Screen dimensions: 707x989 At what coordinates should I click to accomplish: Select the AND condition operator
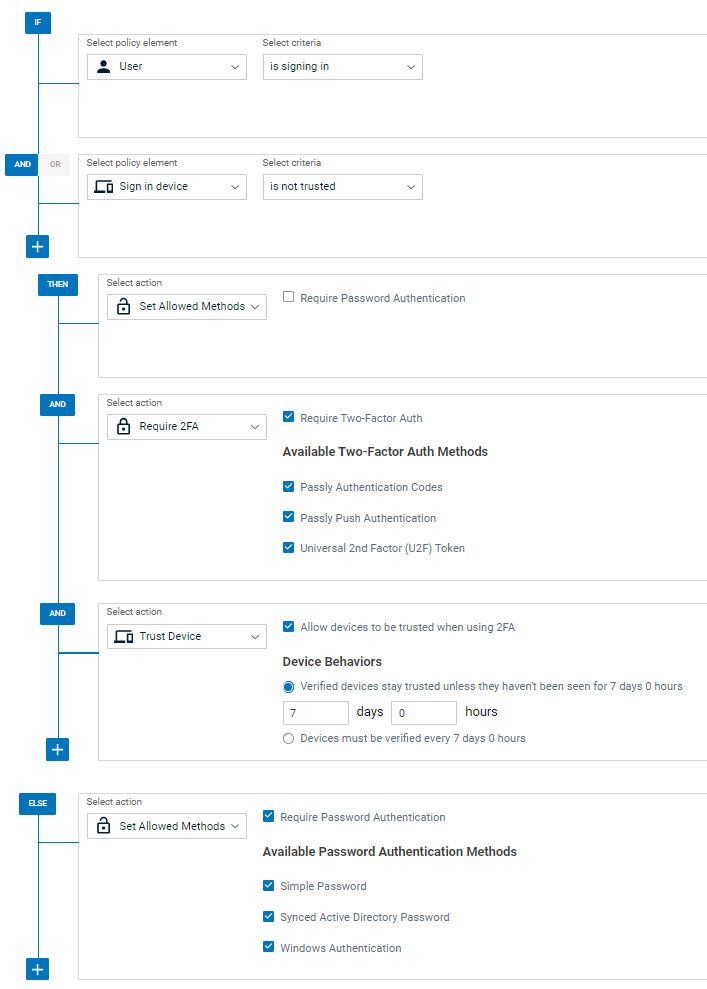coord(22,165)
